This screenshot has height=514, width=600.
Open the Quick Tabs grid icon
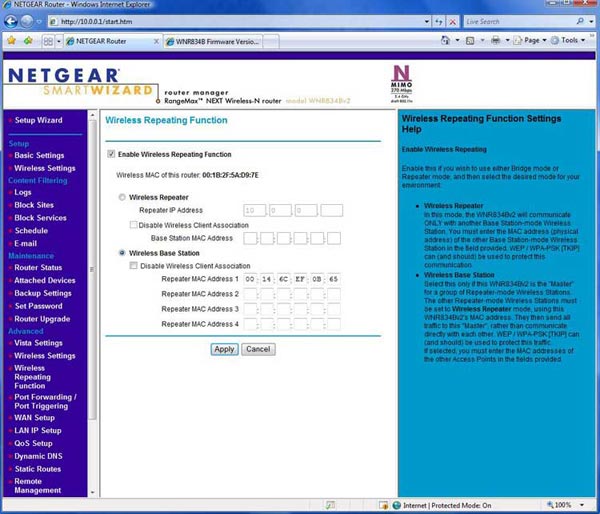(x=48, y=41)
